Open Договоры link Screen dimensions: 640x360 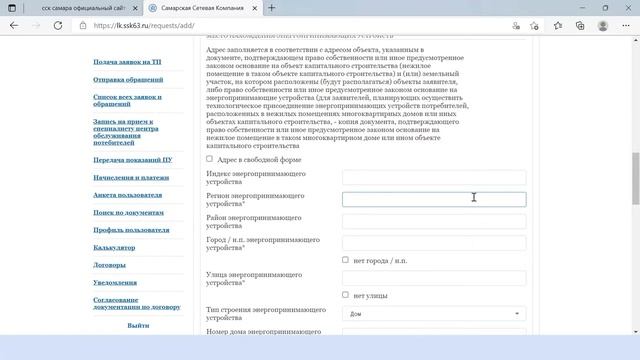(109, 265)
